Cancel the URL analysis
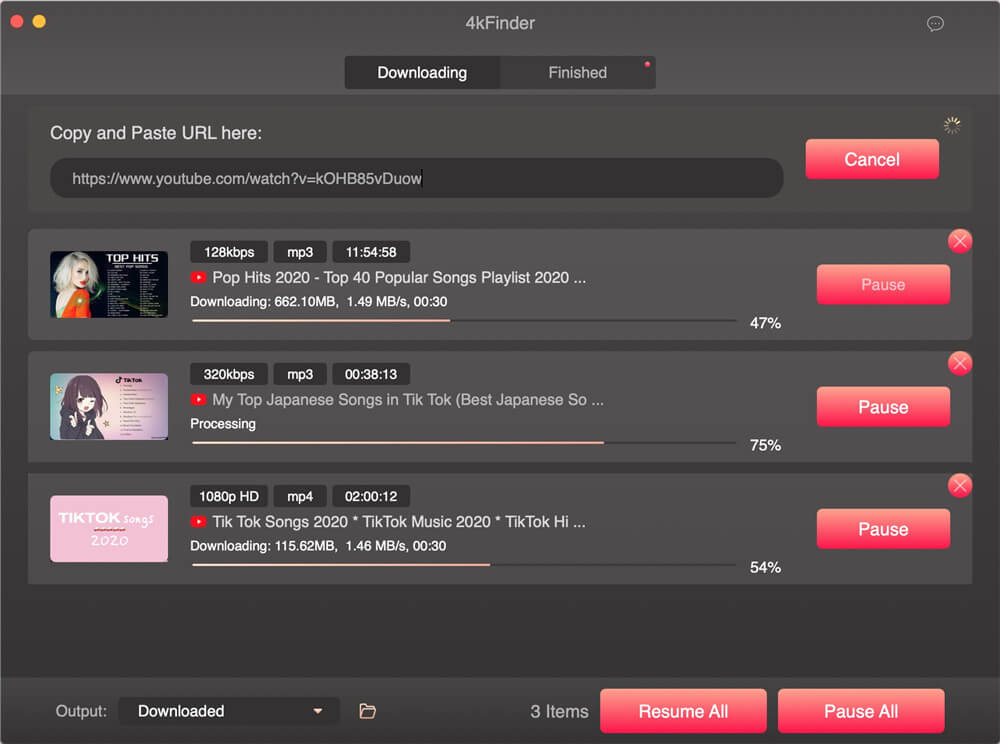 pyautogui.click(x=872, y=159)
